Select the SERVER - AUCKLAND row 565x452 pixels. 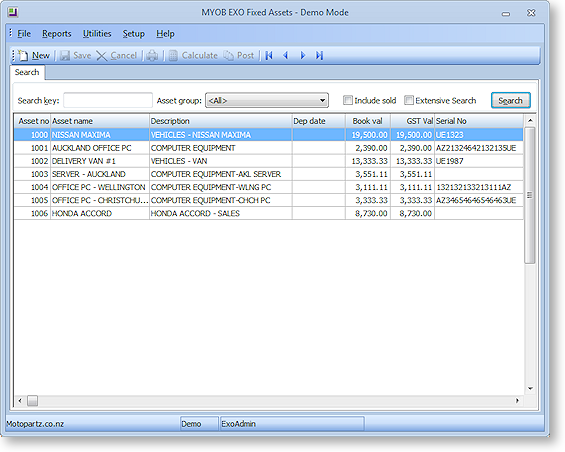point(269,174)
